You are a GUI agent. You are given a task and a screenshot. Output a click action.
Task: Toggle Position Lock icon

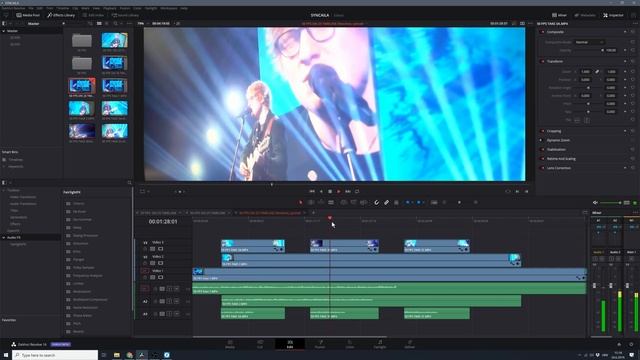(x=396, y=202)
